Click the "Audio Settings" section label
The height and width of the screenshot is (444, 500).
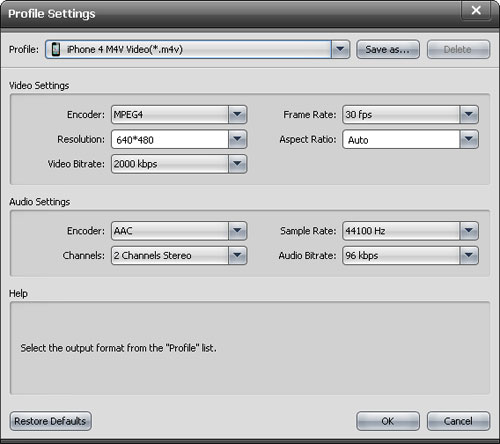pyautogui.click(x=40, y=202)
